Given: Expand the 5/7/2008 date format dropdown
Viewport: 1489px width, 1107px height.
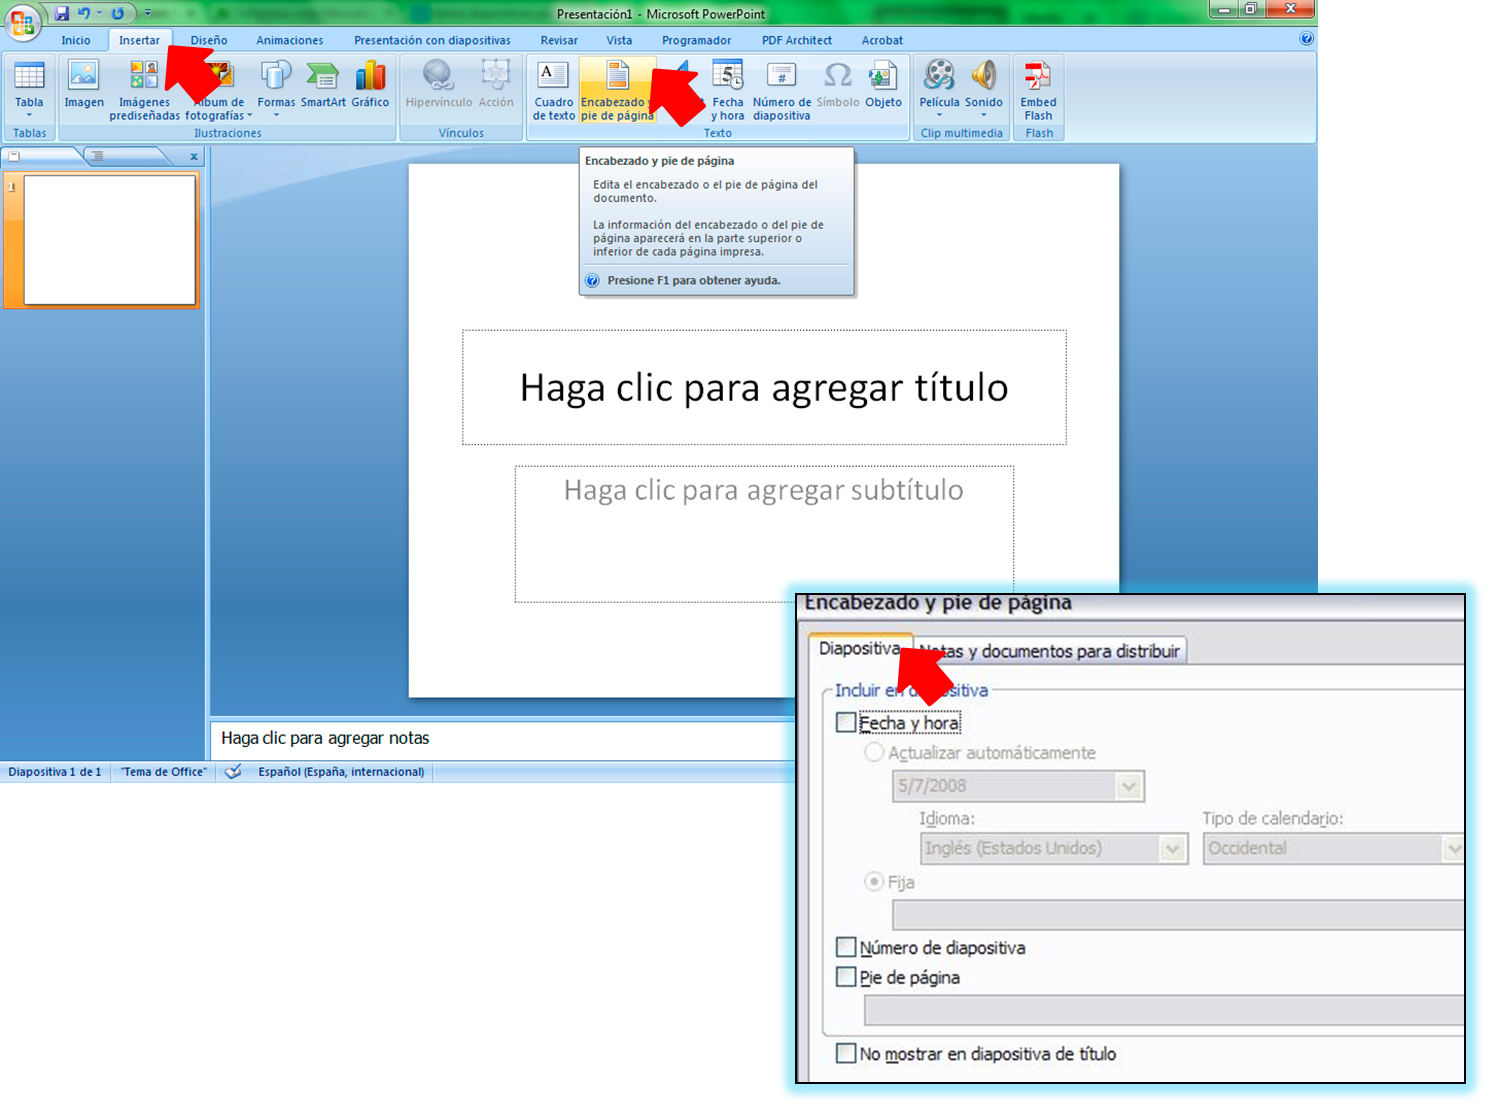Looking at the screenshot, I should click(x=1129, y=786).
